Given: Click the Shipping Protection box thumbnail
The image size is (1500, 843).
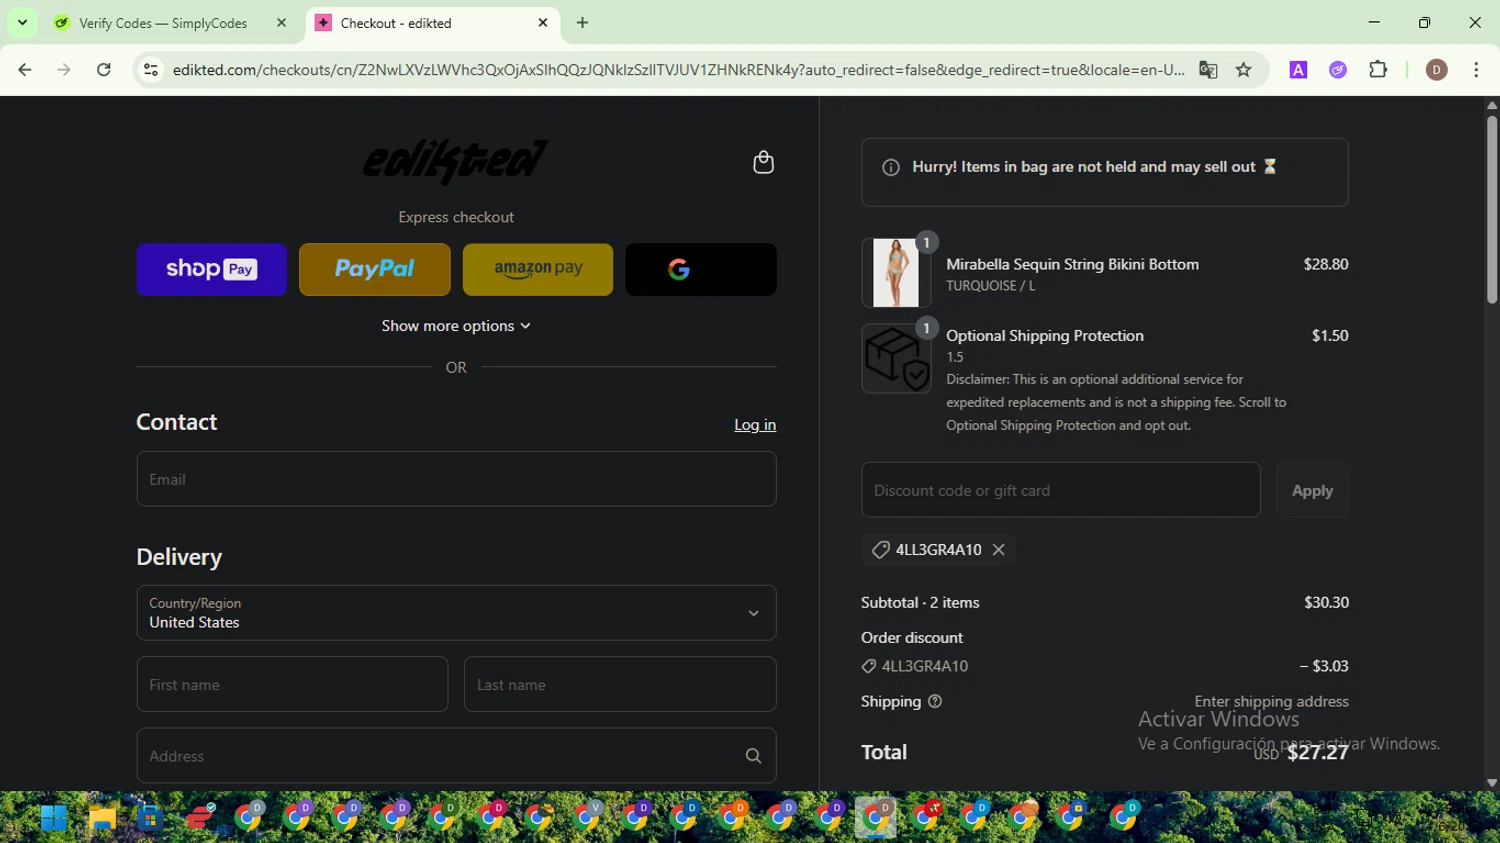Looking at the screenshot, I should pyautogui.click(x=896, y=358).
